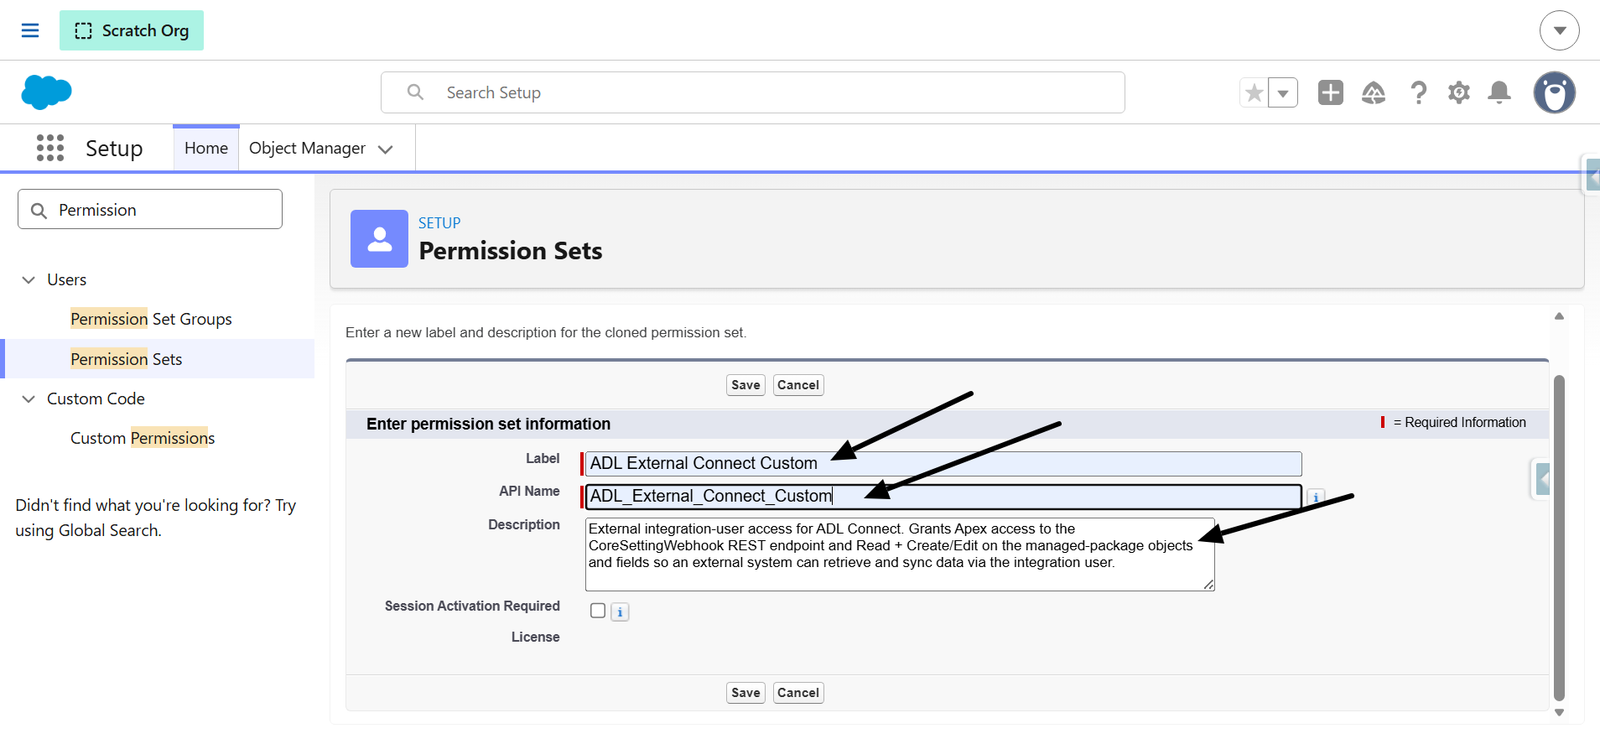Viewport: 1600px width, 740px height.
Task: Open the global actions plus icon
Action: pos(1330,93)
